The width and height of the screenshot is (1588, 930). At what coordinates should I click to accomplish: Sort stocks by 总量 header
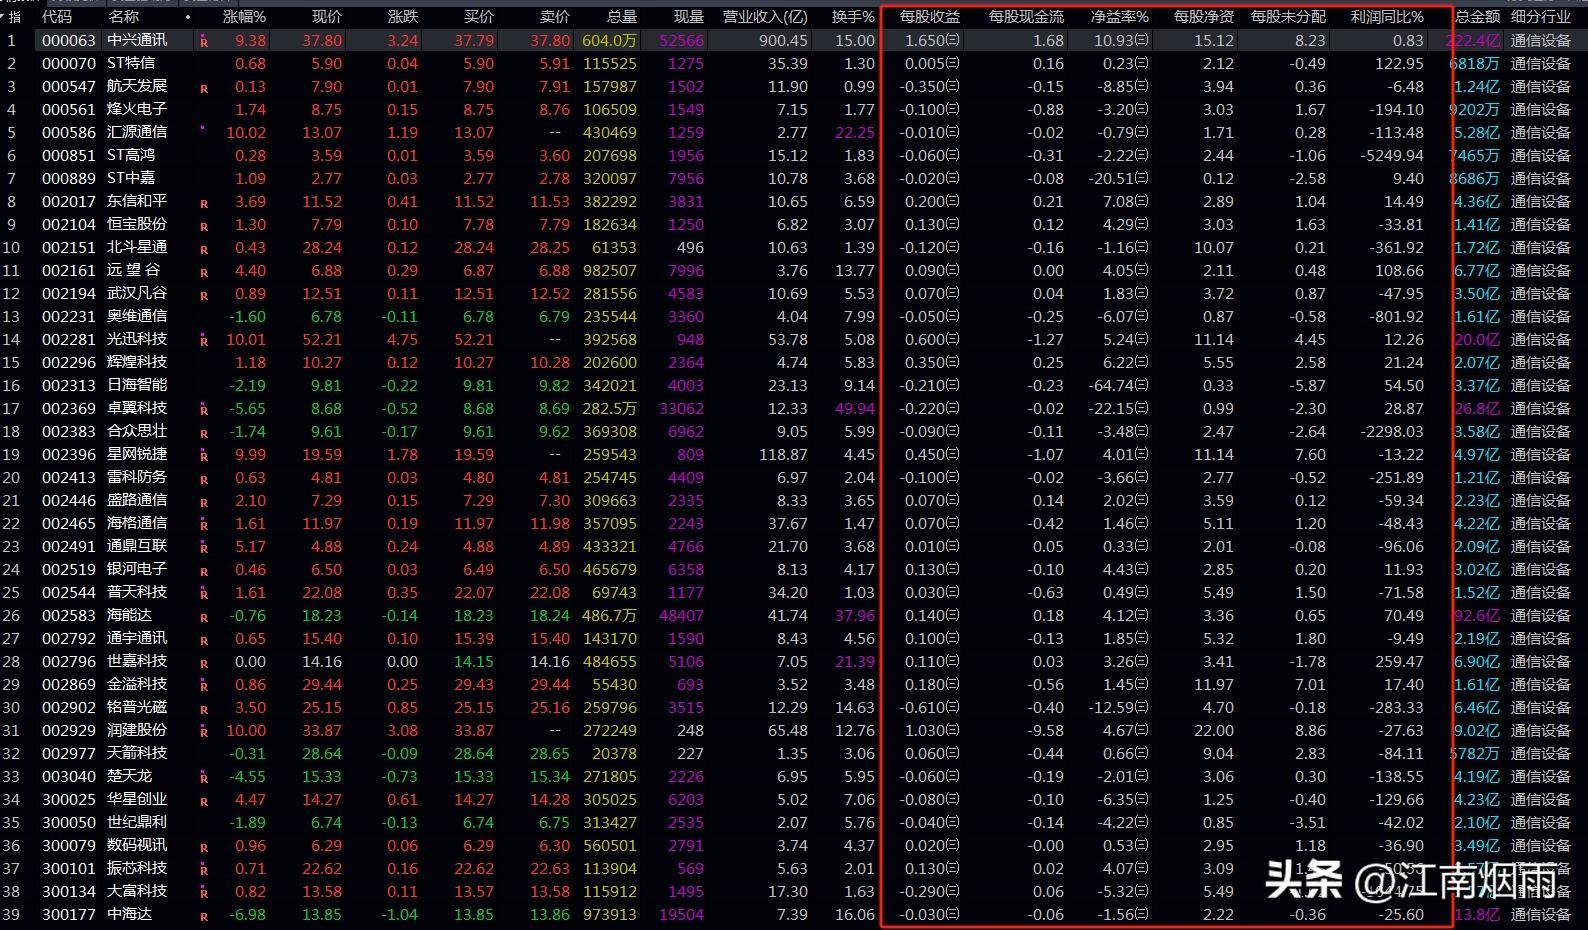click(x=621, y=17)
